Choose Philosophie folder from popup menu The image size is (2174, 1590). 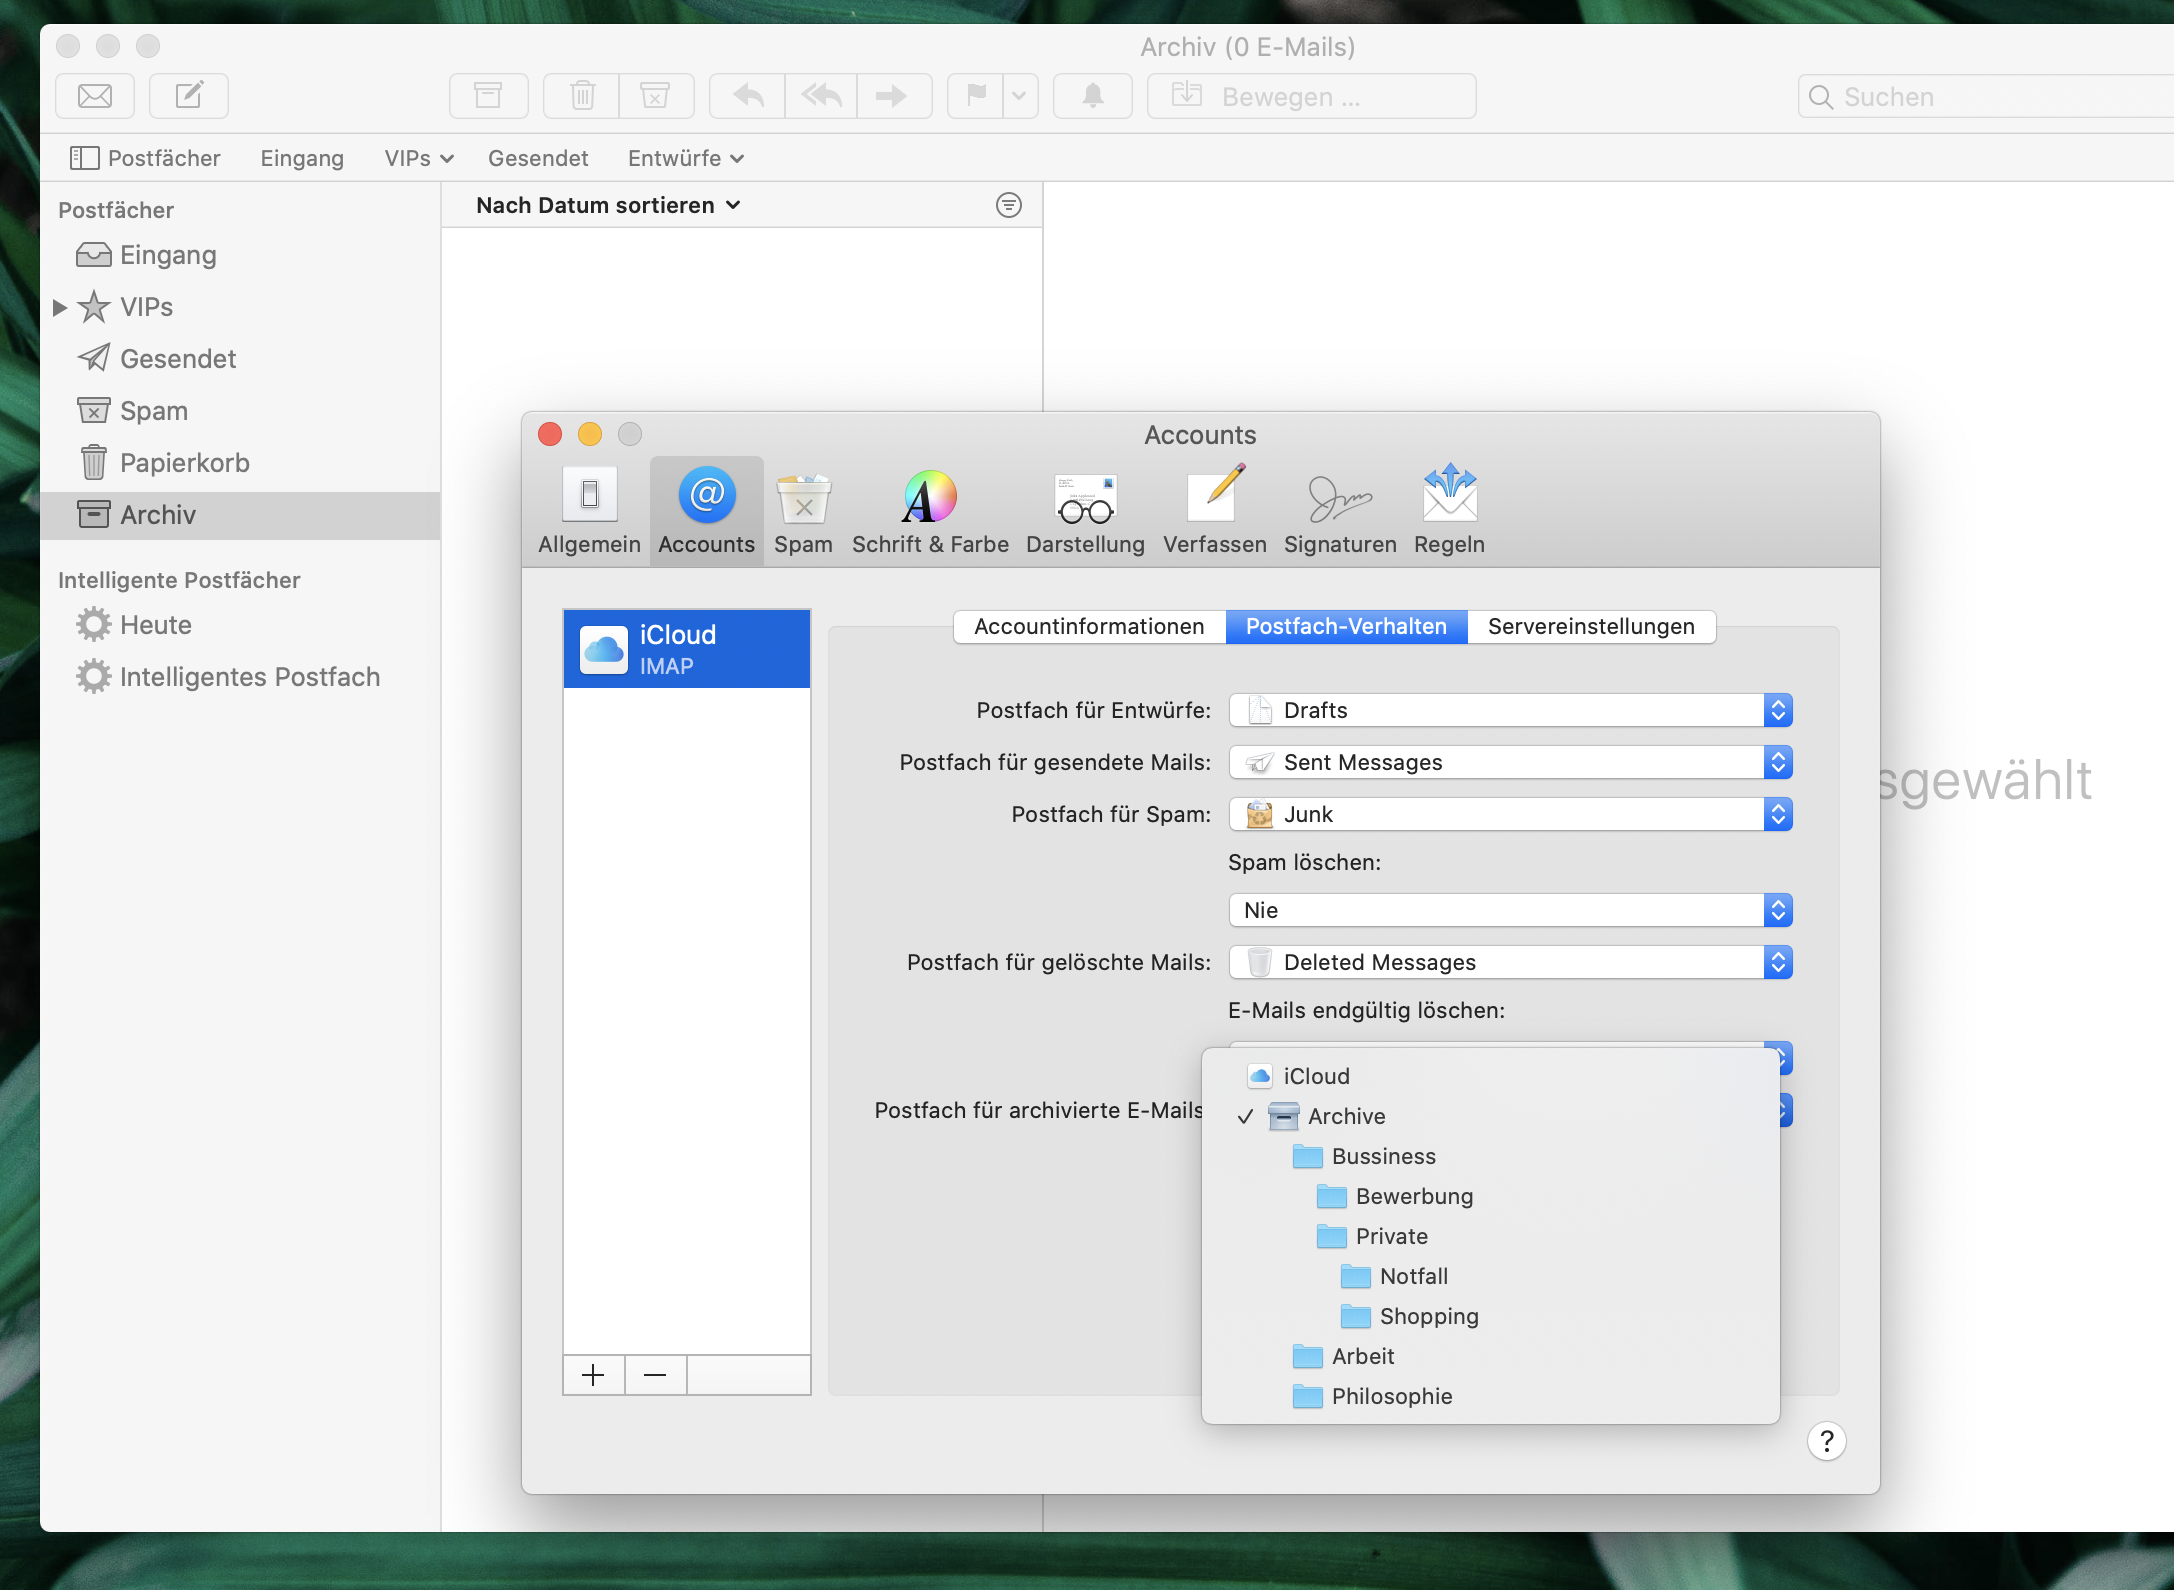1391,1396
